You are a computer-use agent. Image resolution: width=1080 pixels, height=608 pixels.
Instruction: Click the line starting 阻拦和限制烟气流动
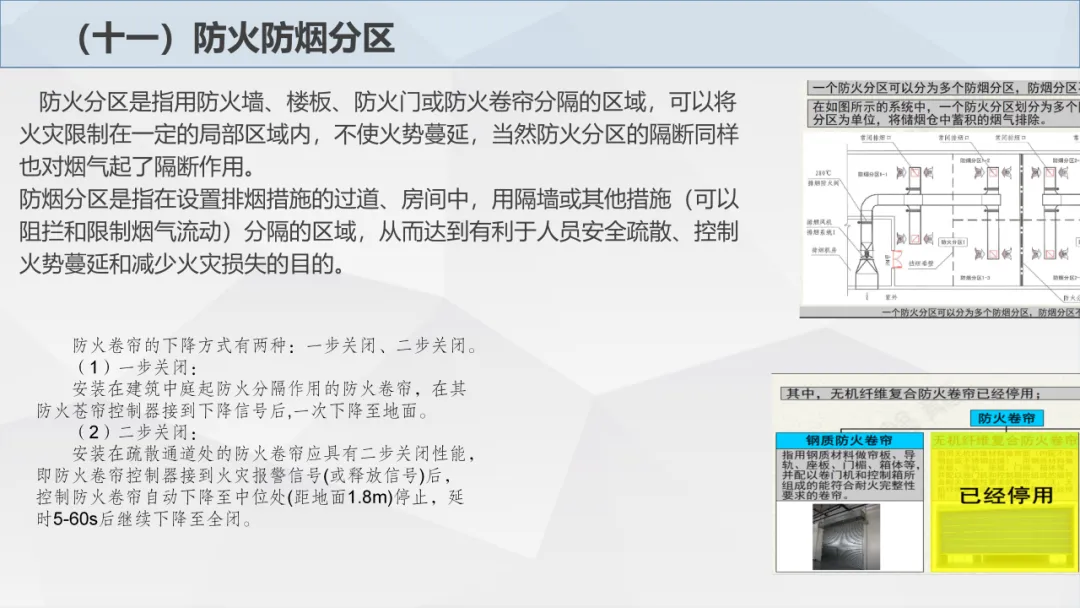point(379,232)
